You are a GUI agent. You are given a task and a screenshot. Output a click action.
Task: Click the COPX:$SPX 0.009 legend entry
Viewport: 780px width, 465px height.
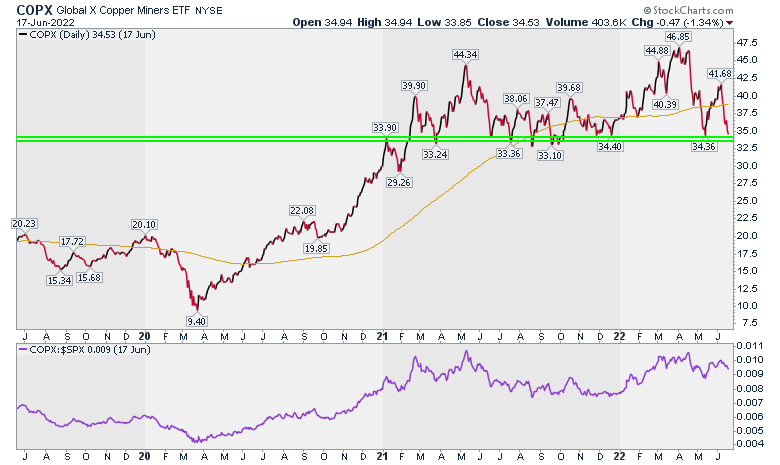pyautogui.click(x=85, y=350)
